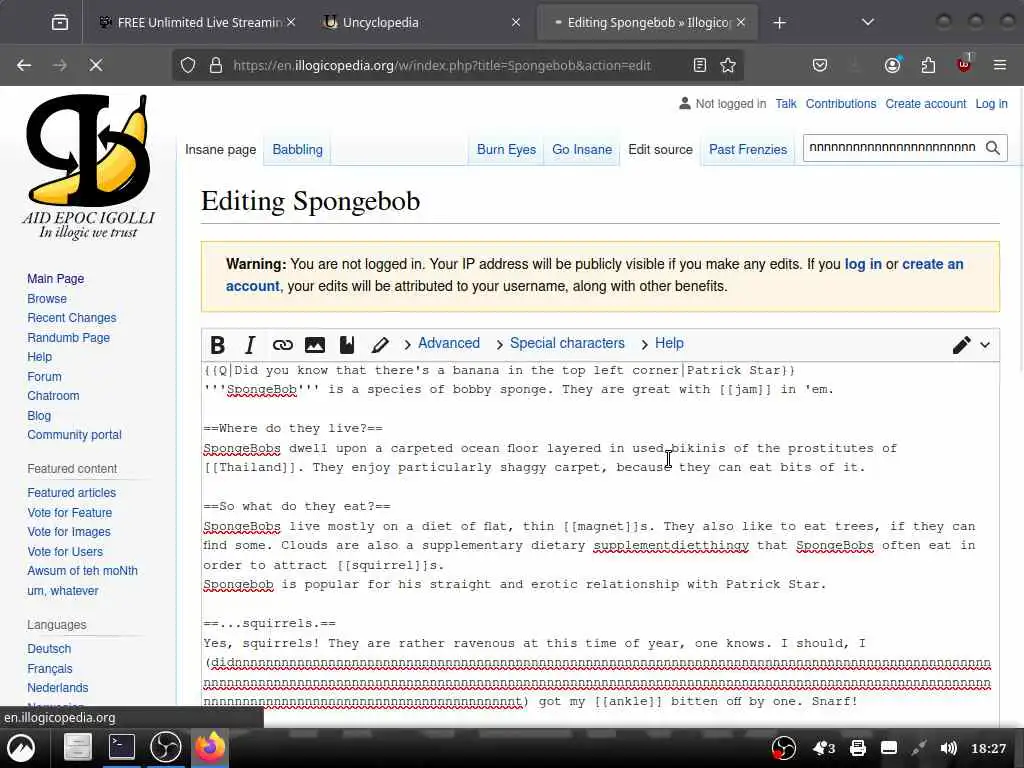This screenshot has height=768, width=1024.
Task: Switch language to Deutsch
Action: 49,648
